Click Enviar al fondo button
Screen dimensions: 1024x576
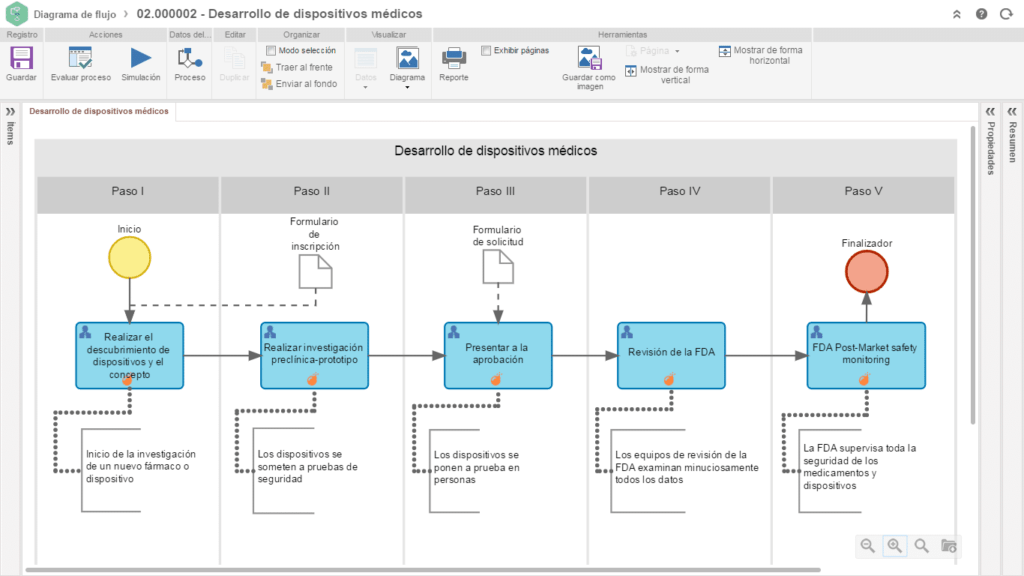tap(298, 84)
